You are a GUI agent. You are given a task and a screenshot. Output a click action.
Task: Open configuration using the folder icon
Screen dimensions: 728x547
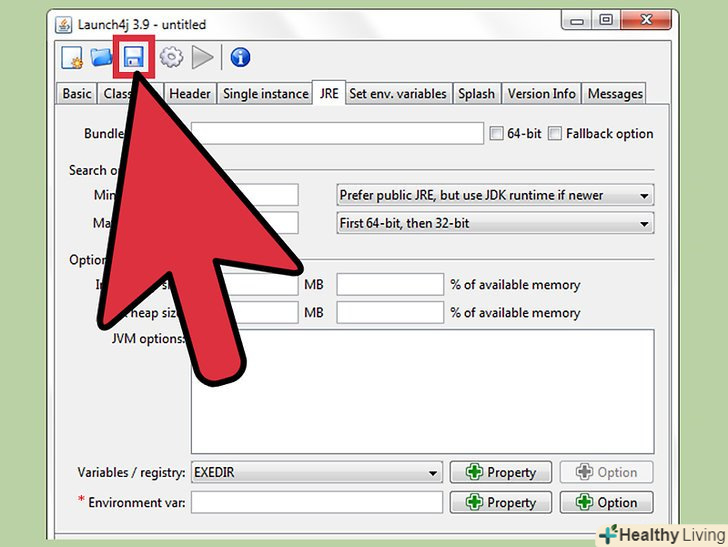click(101, 57)
